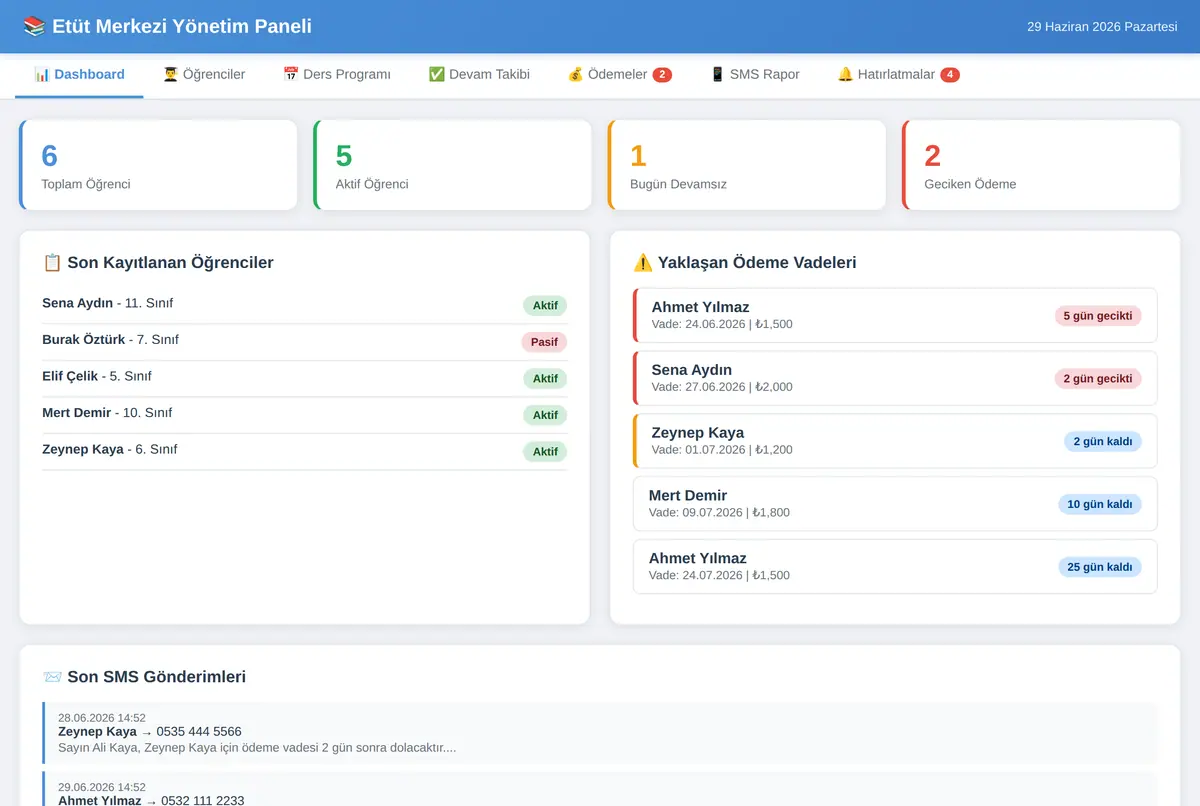
Task: Click the warning icon beside Yaklaşan Ödeme Vadeleri
Action: click(643, 263)
